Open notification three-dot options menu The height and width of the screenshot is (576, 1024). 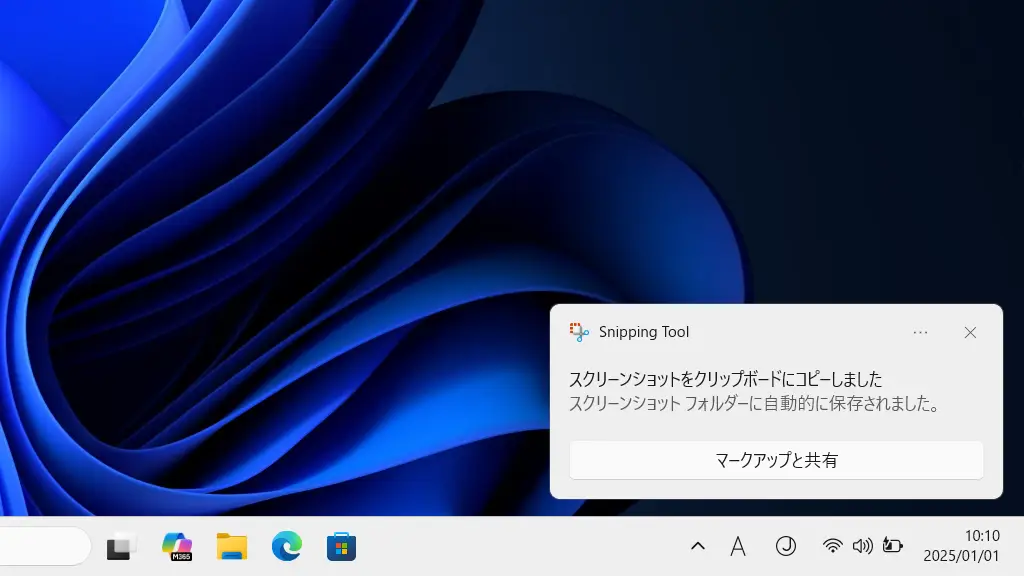(920, 332)
